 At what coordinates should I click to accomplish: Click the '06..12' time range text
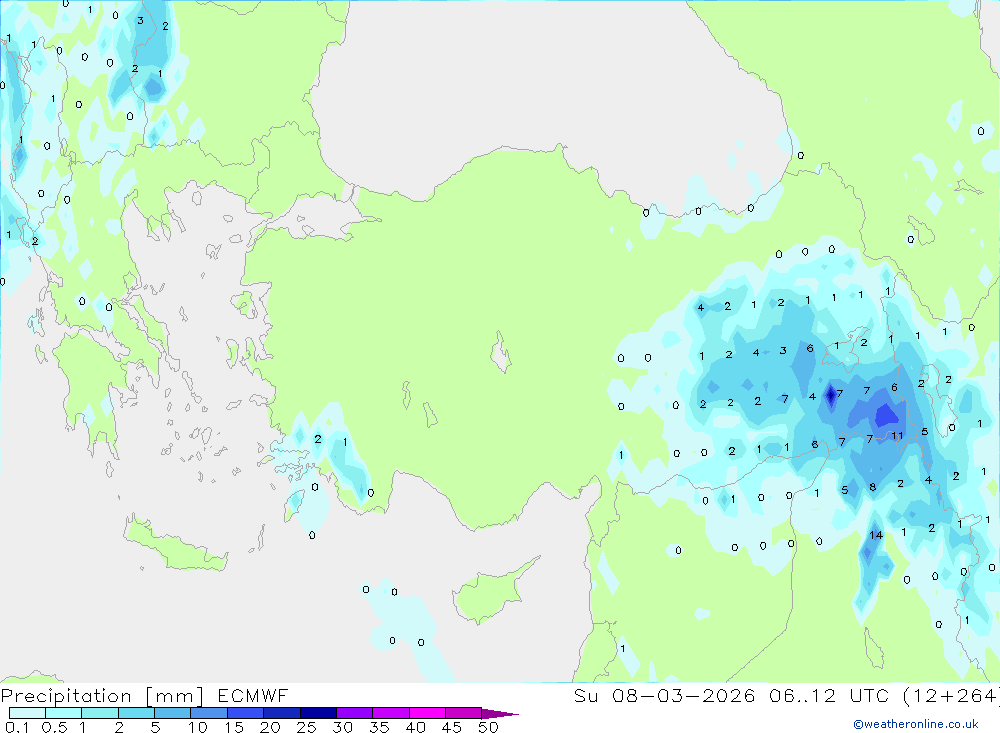(x=802, y=696)
